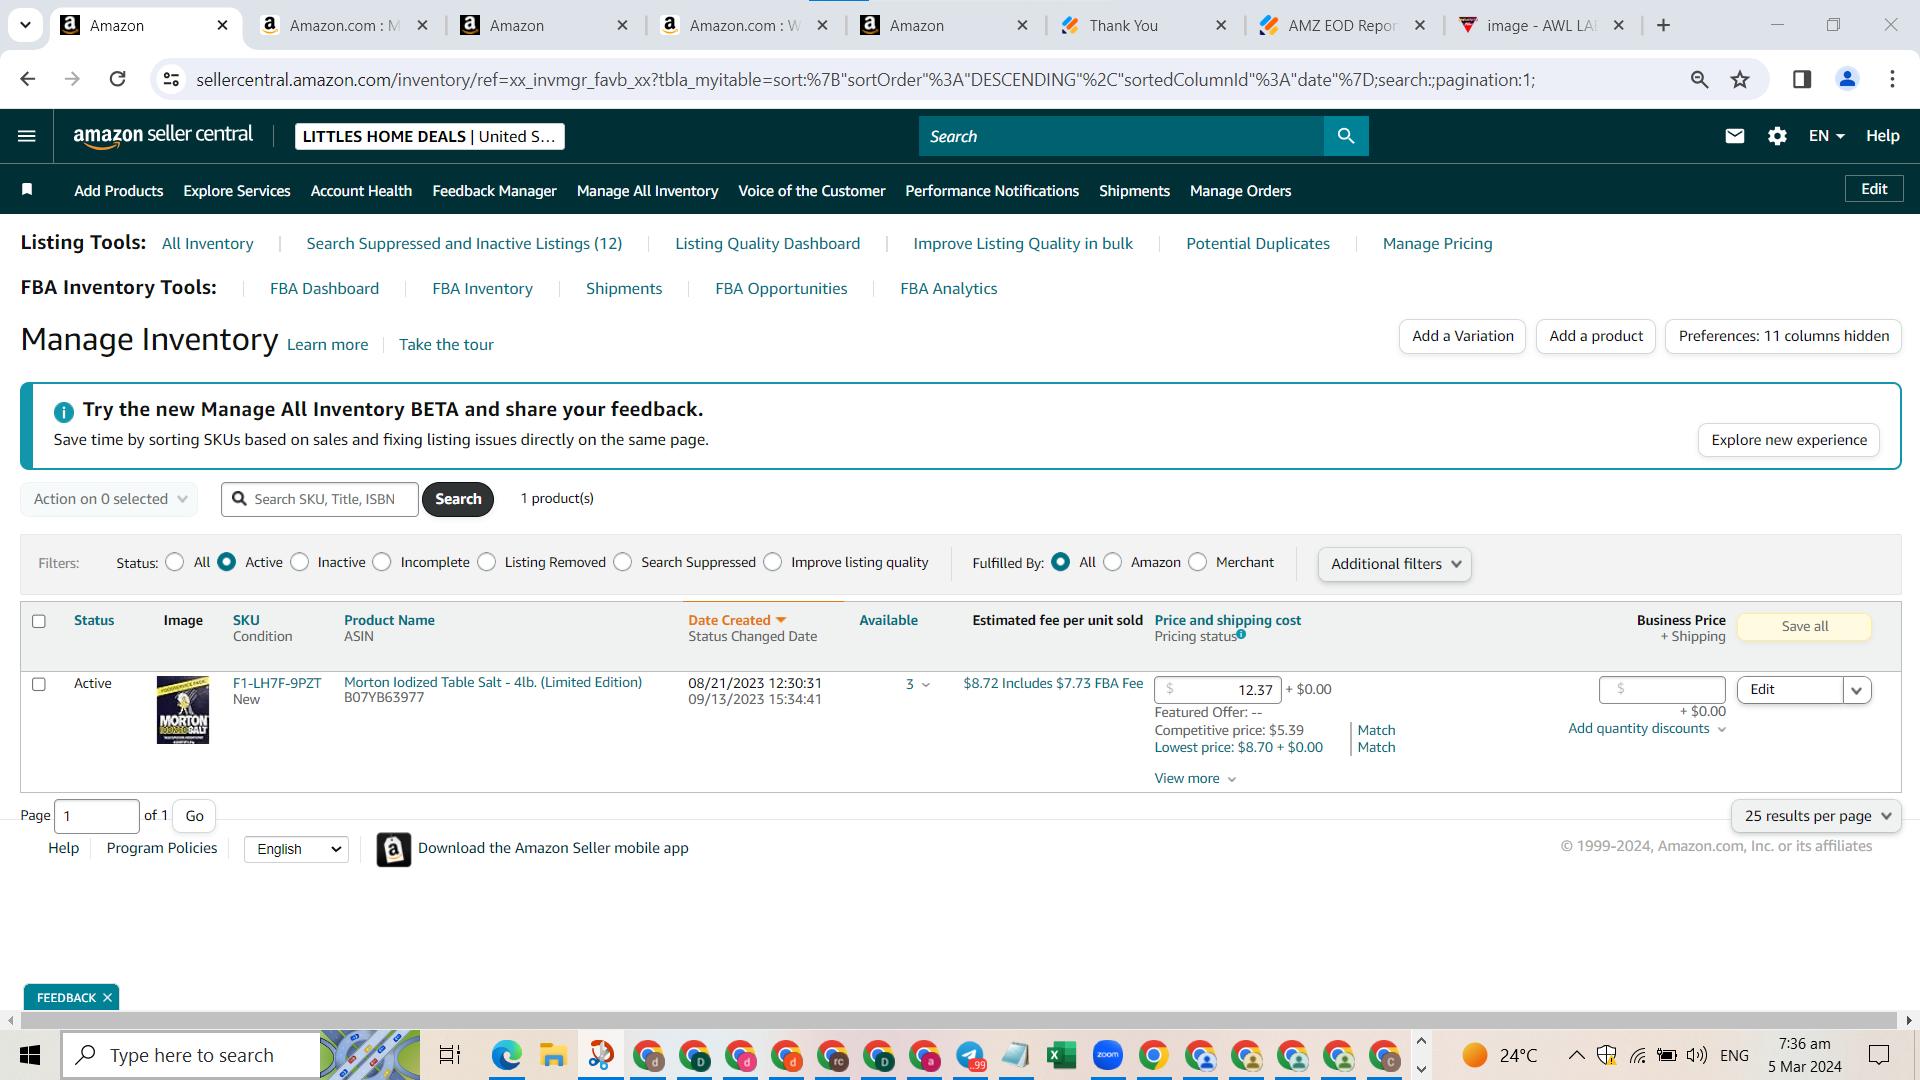Select Fulfilled By Merchant radio button

[x=1198, y=562]
